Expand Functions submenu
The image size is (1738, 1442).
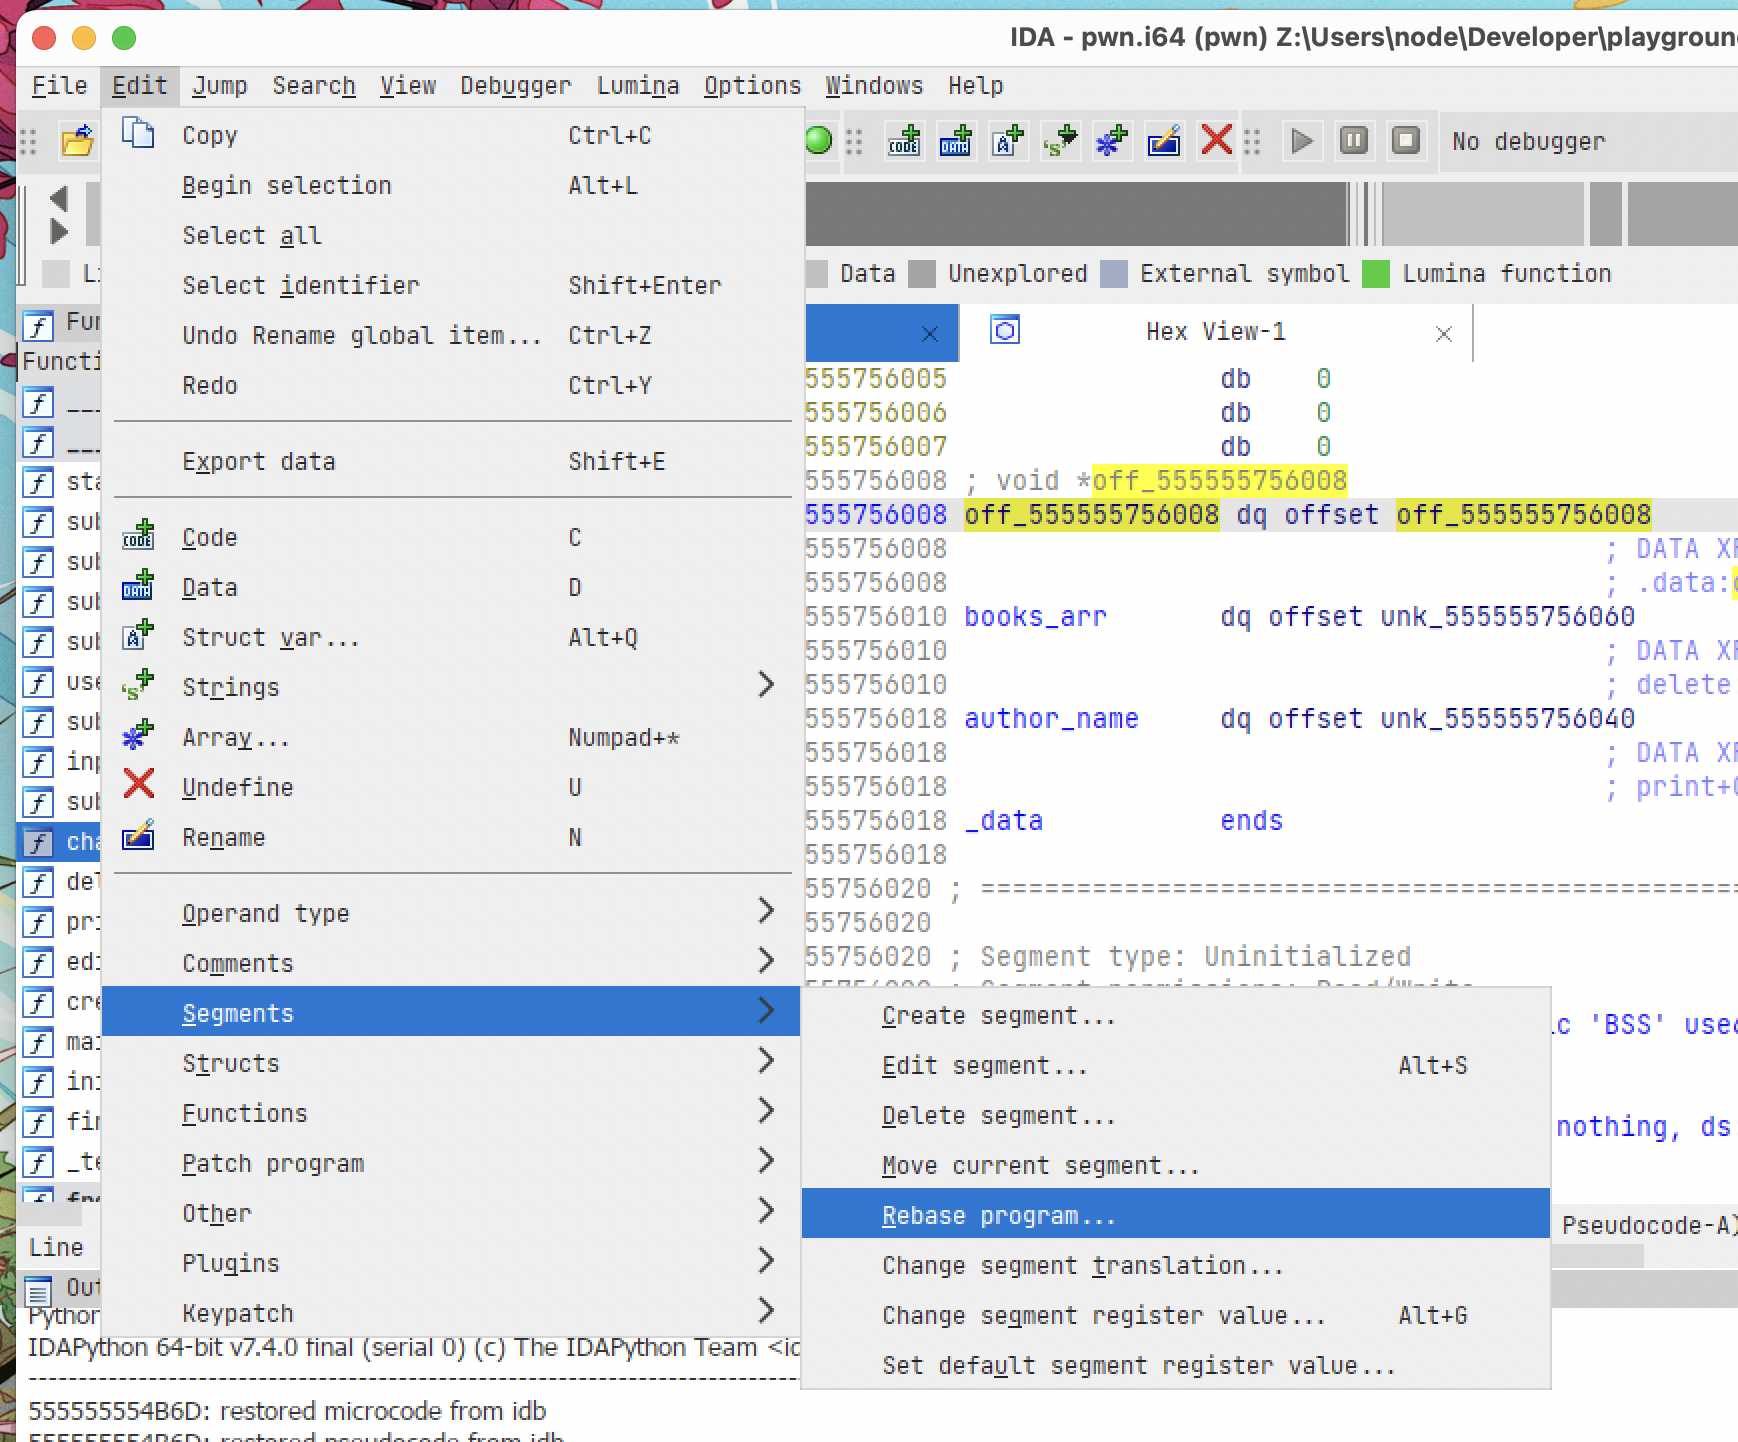[766, 1111]
